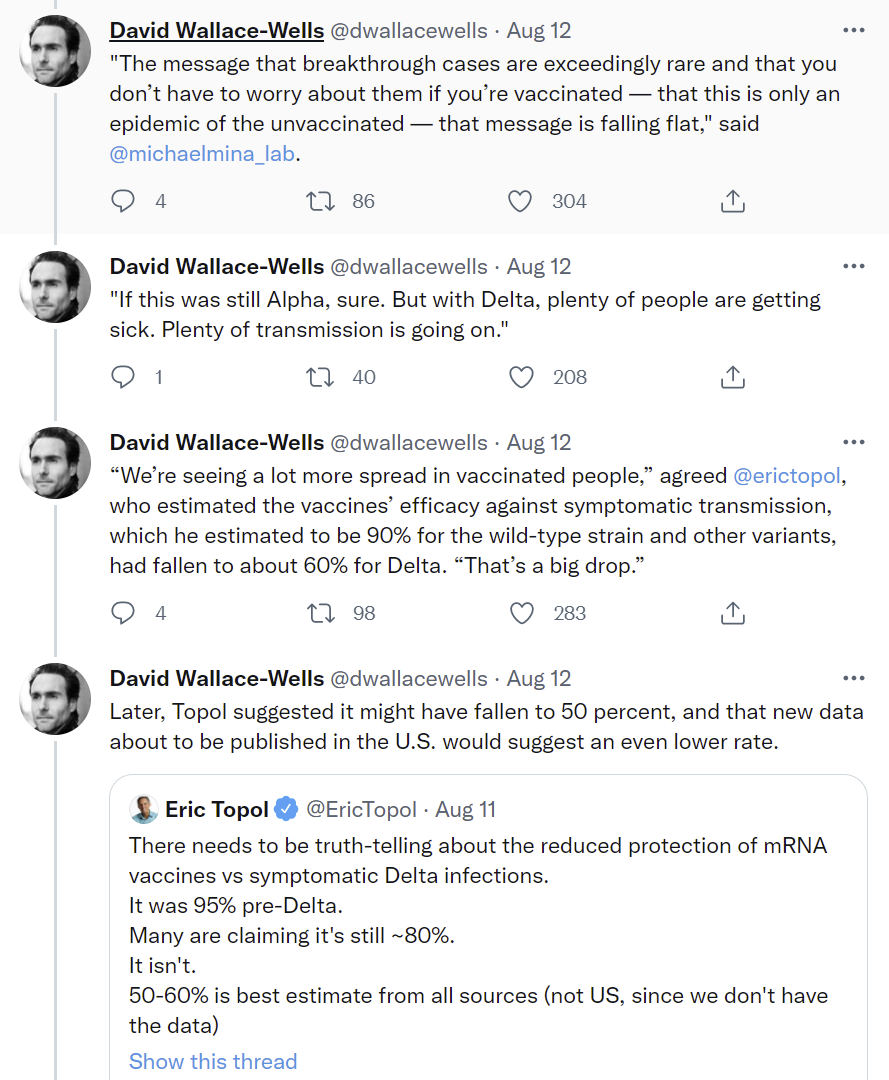Retweet the tweet with 98 retweets
889x1080 pixels.
point(320,613)
